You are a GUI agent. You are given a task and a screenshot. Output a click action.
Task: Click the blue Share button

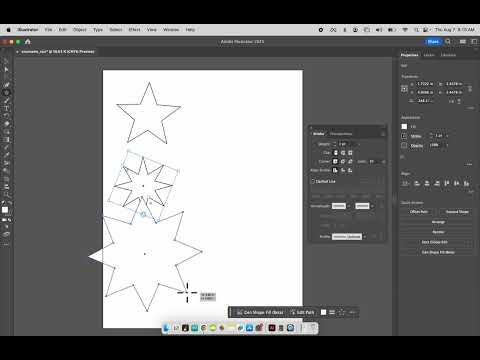pyautogui.click(x=433, y=42)
